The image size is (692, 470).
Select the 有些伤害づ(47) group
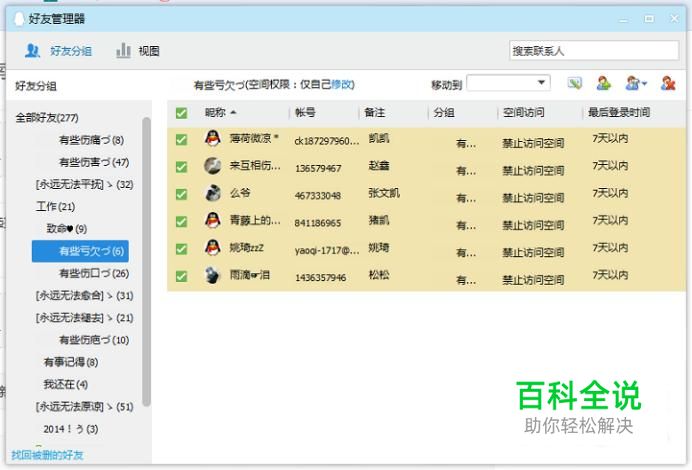click(x=94, y=162)
